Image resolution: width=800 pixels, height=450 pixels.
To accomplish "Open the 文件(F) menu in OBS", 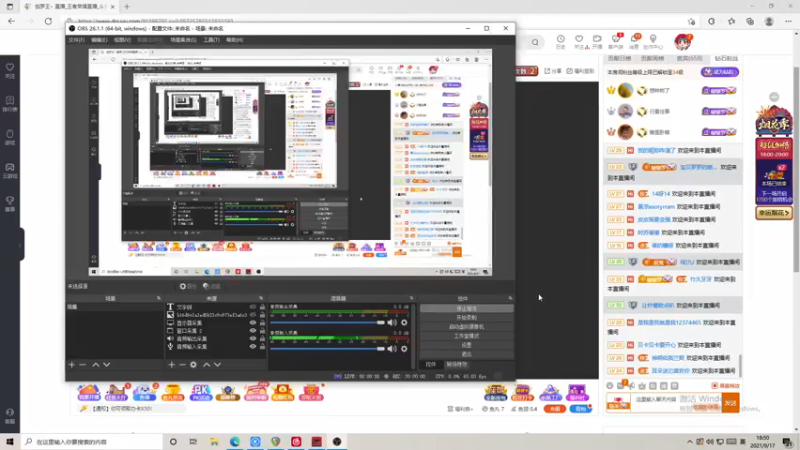I will pyautogui.click(x=77, y=40).
